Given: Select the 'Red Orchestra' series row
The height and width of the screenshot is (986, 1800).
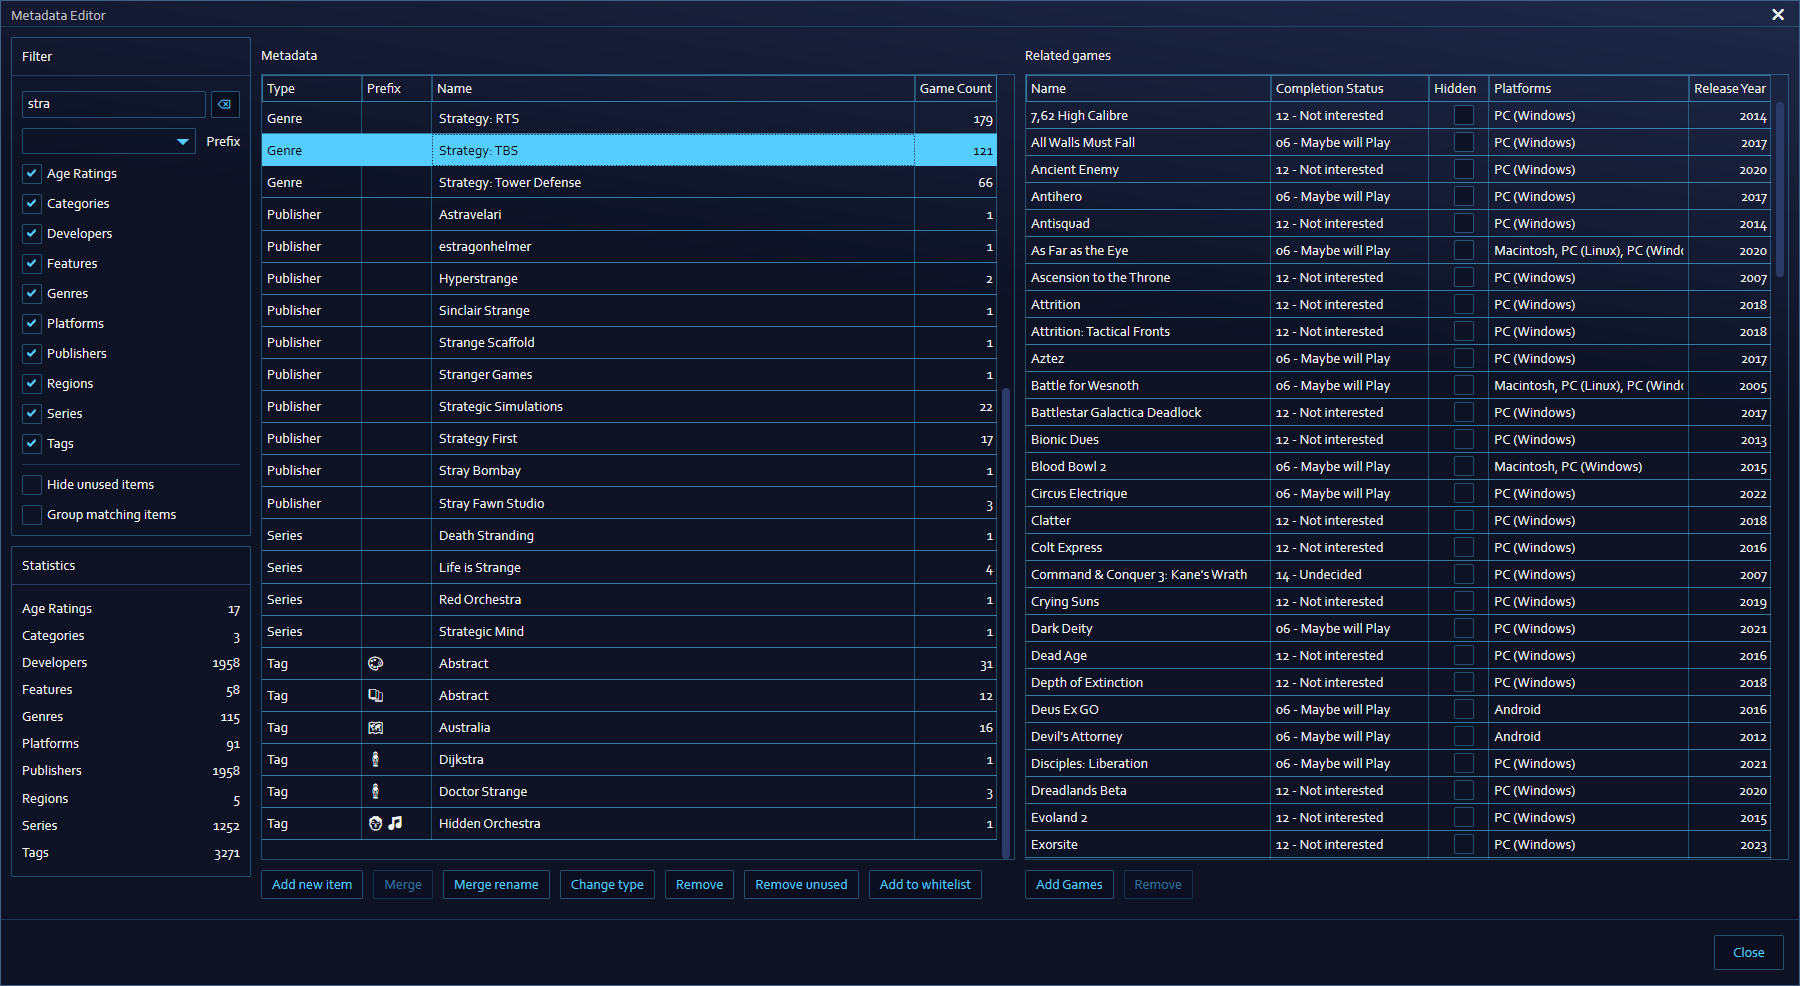Looking at the screenshot, I should 629,600.
